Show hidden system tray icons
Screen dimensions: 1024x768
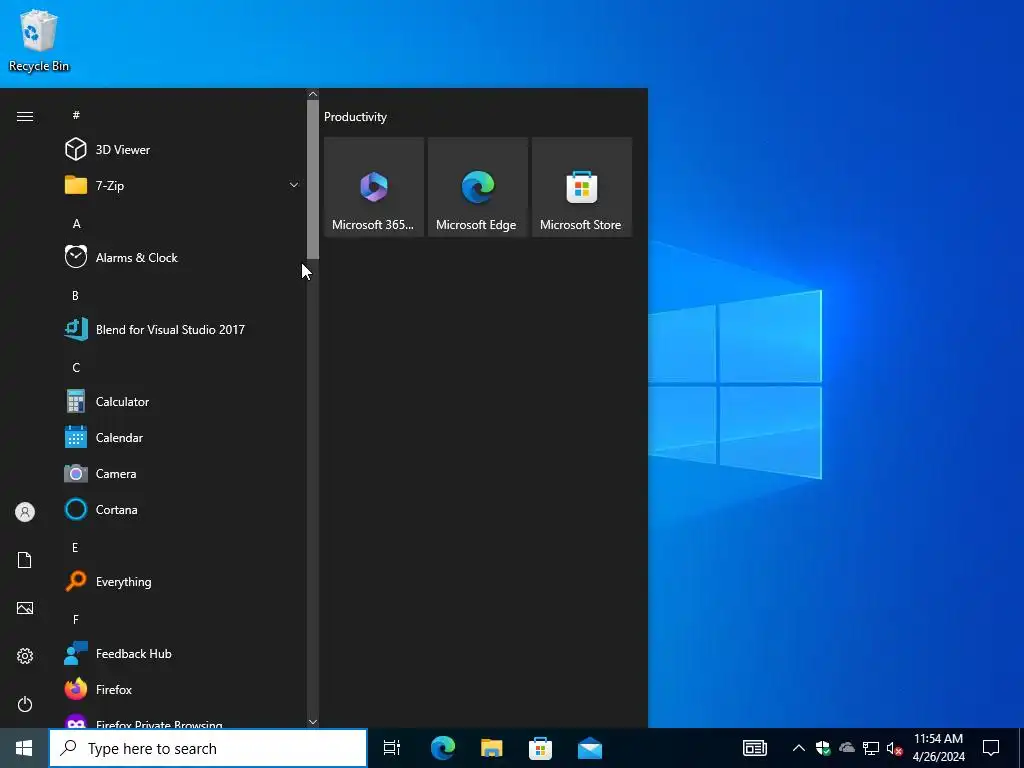[799, 748]
